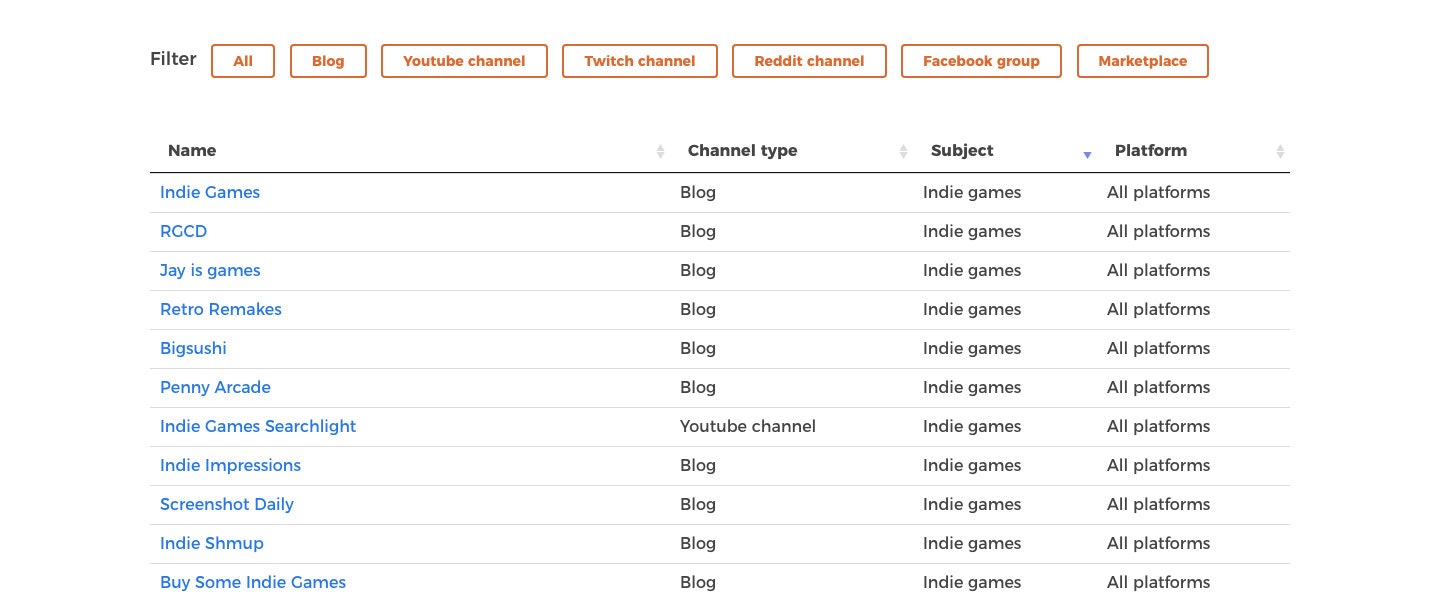The height and width of the screenshot is (602, 1440).
Task: Toggle the Subject column sort arrow
Action: tap(1087, 153)
